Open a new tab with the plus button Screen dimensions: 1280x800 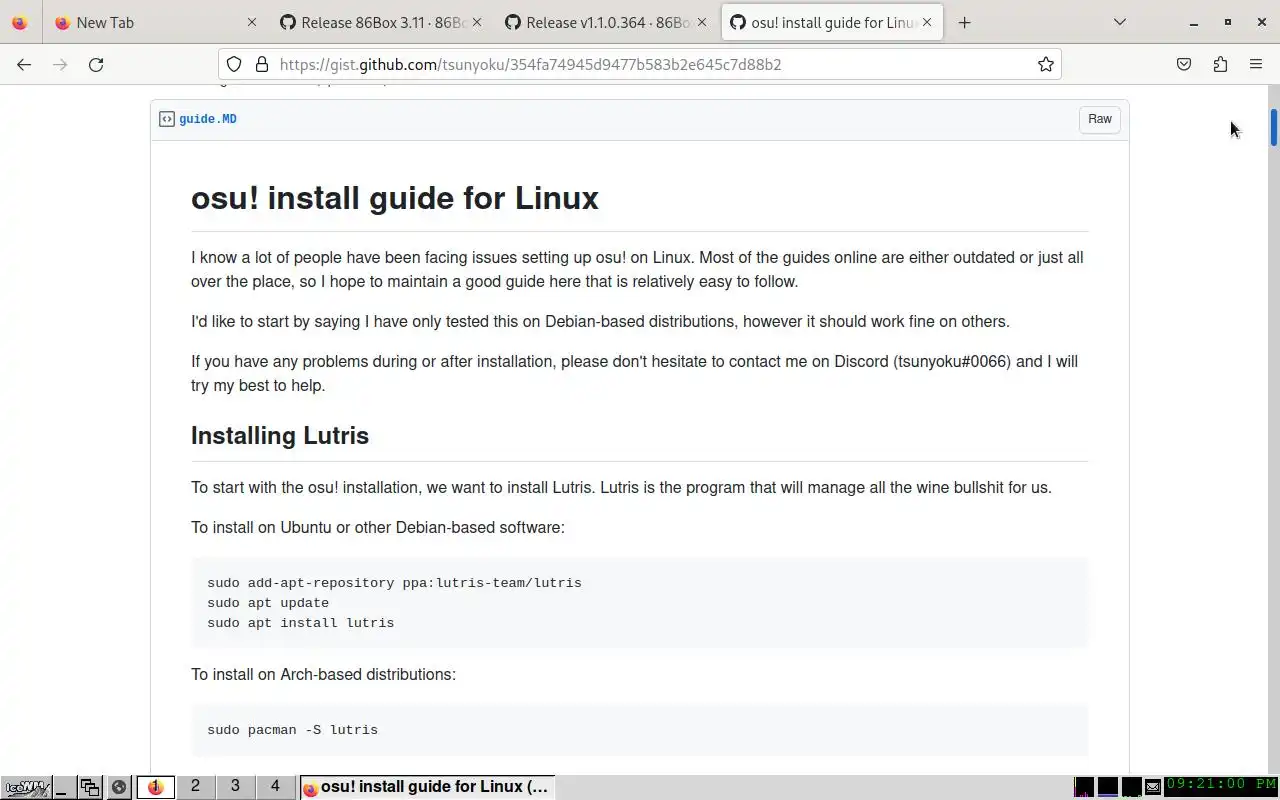pyautogui.click(x=964, y=22)
